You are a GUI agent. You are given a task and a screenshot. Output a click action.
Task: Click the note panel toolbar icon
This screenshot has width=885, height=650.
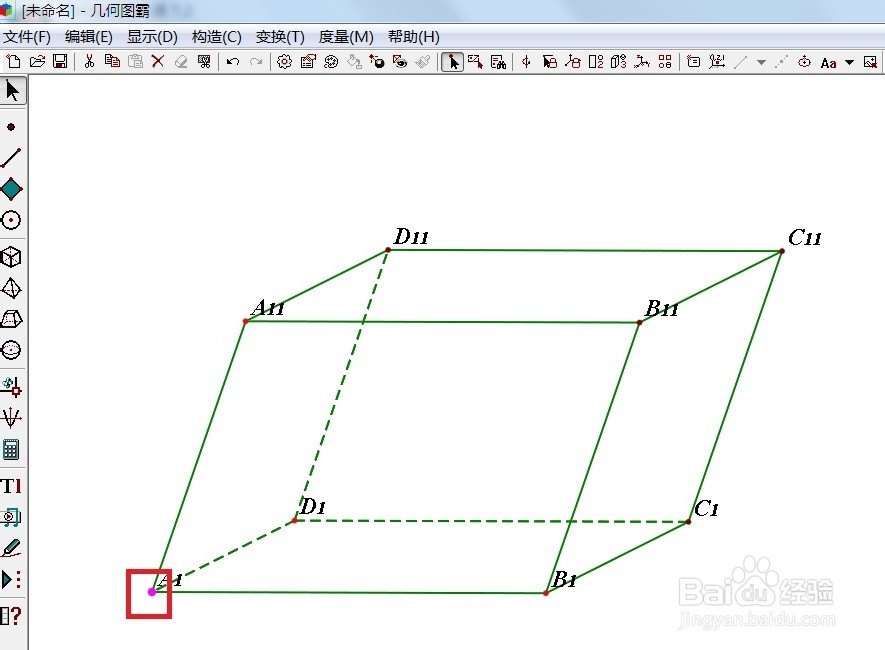click(x=694, y=61)
